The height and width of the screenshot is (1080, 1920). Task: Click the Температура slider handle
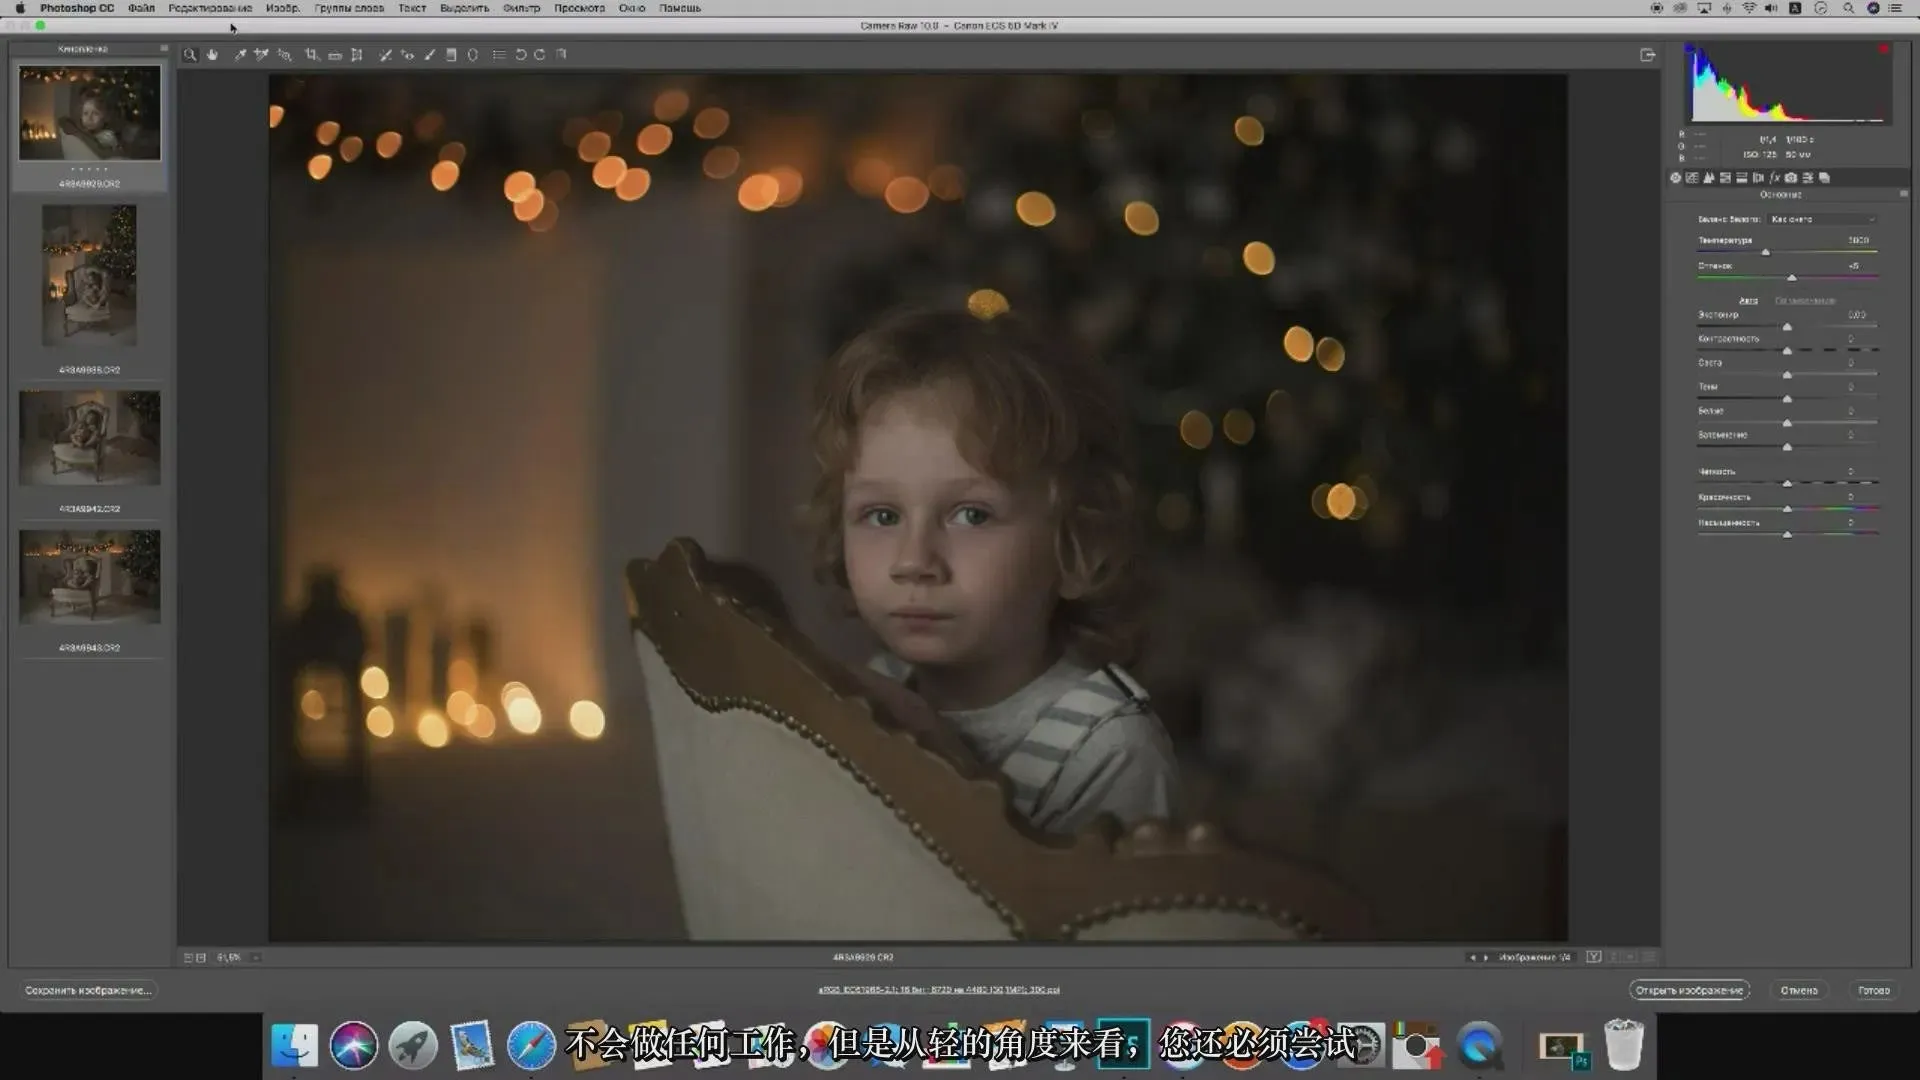(1766, 252)
